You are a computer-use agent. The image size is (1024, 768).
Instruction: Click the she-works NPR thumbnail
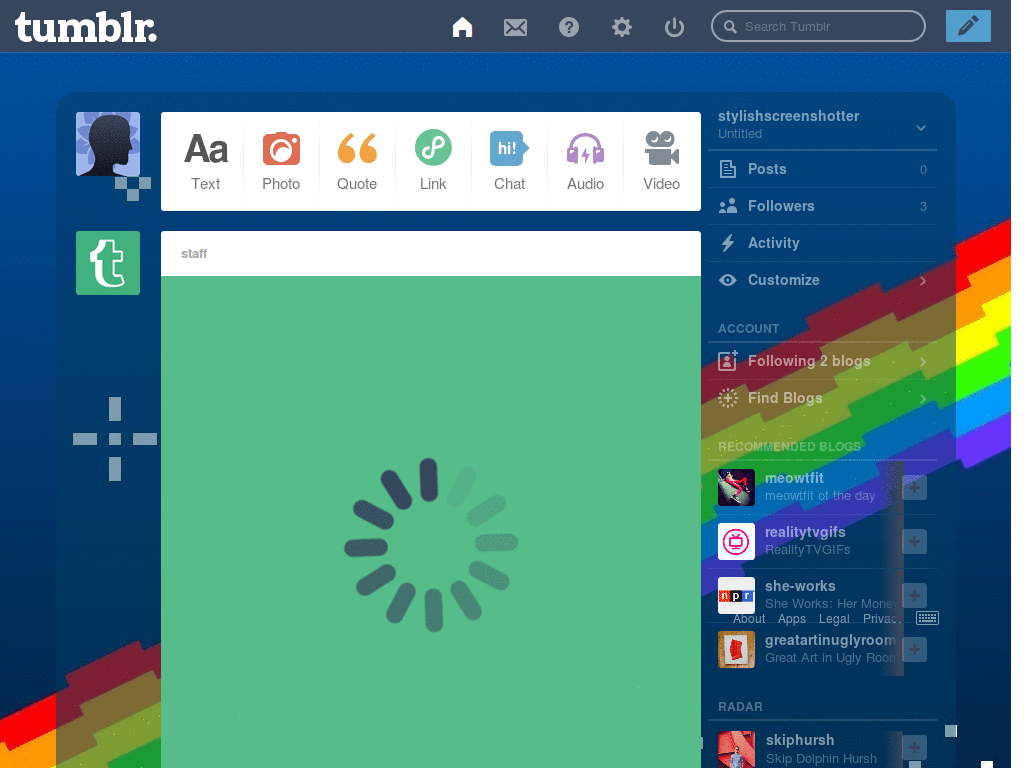click(736, 595)
